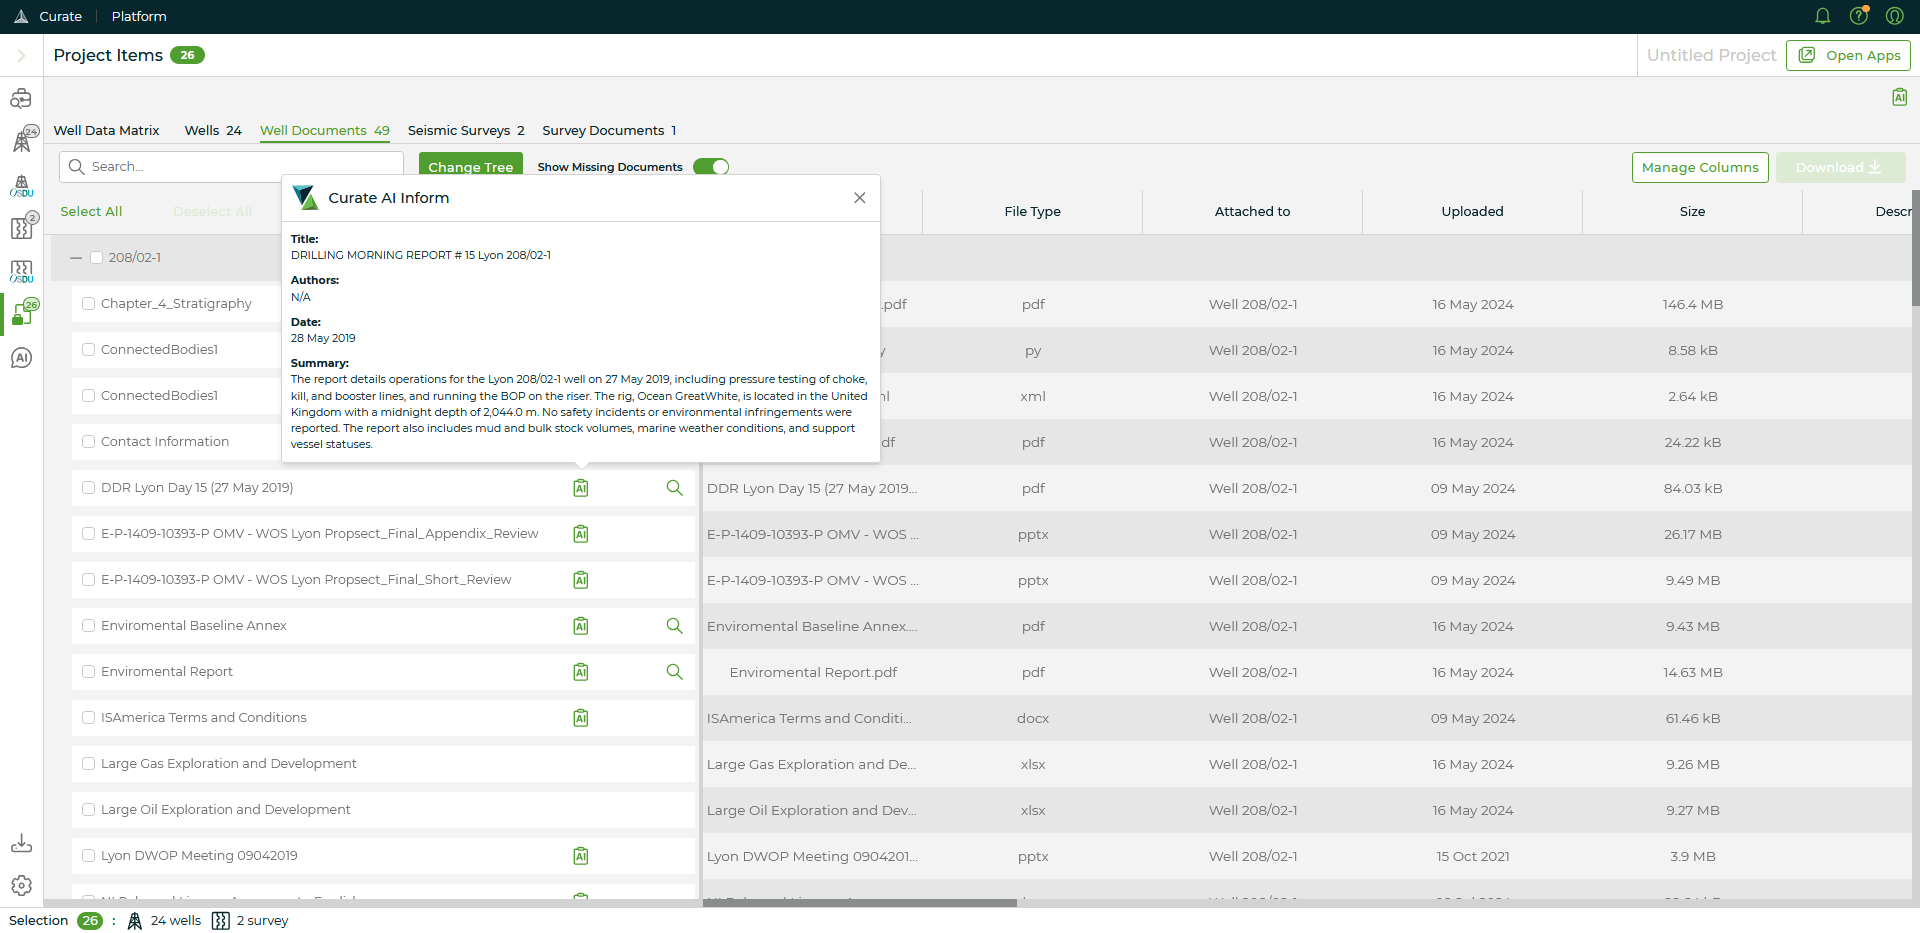Expand the left sidebar chevron
This screenshot has height=933, width=1920.
pos(21,55)
